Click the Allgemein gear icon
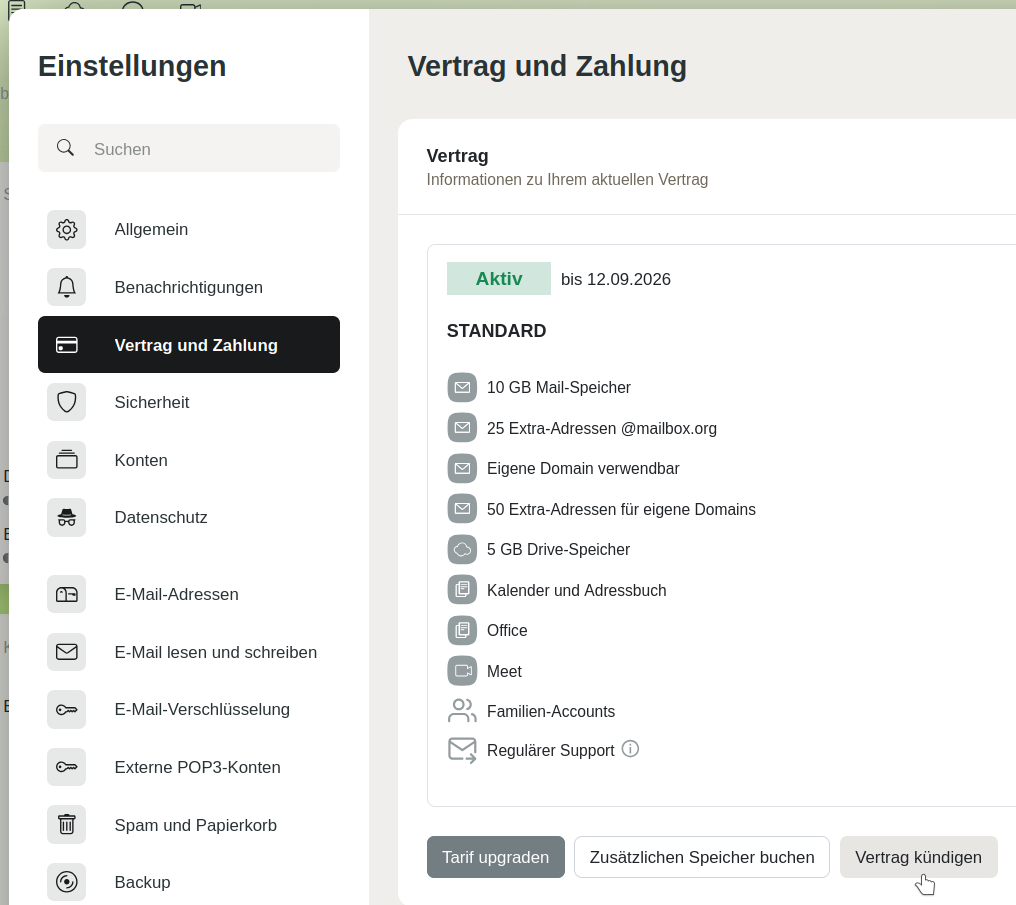 (x=66, y=230)
